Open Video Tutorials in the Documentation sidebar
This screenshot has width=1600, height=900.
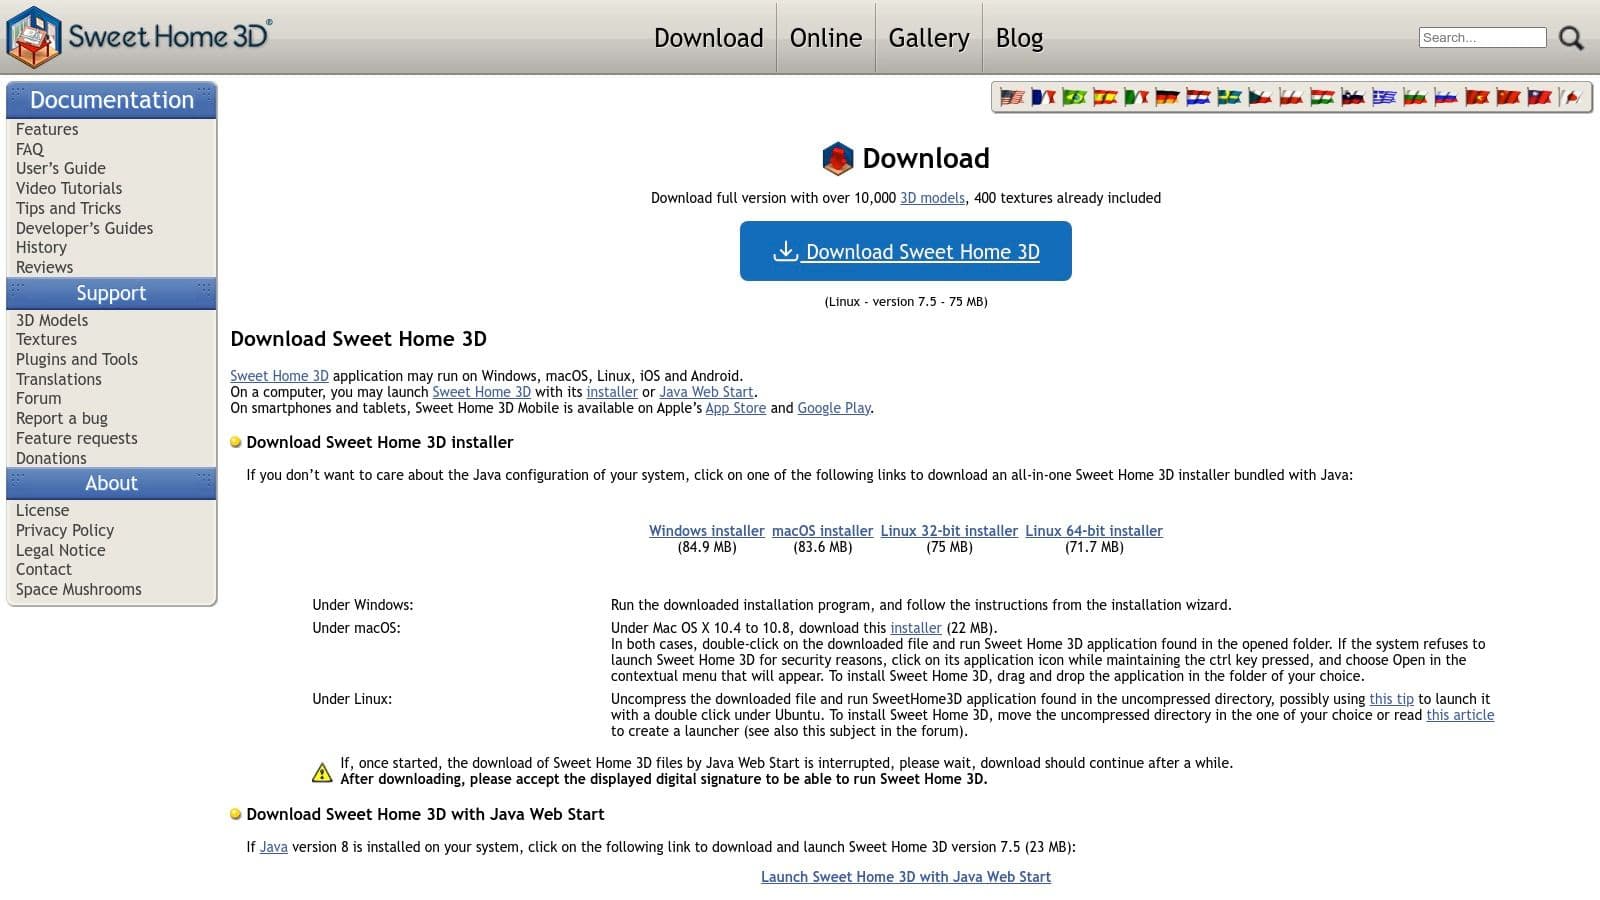pos(69,188)
